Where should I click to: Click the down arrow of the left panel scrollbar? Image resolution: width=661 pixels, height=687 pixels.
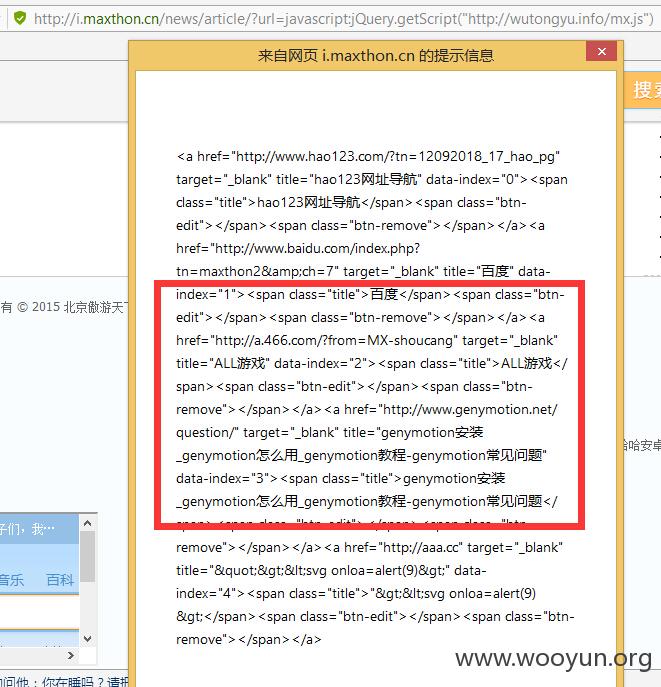[x=87, y=639]
